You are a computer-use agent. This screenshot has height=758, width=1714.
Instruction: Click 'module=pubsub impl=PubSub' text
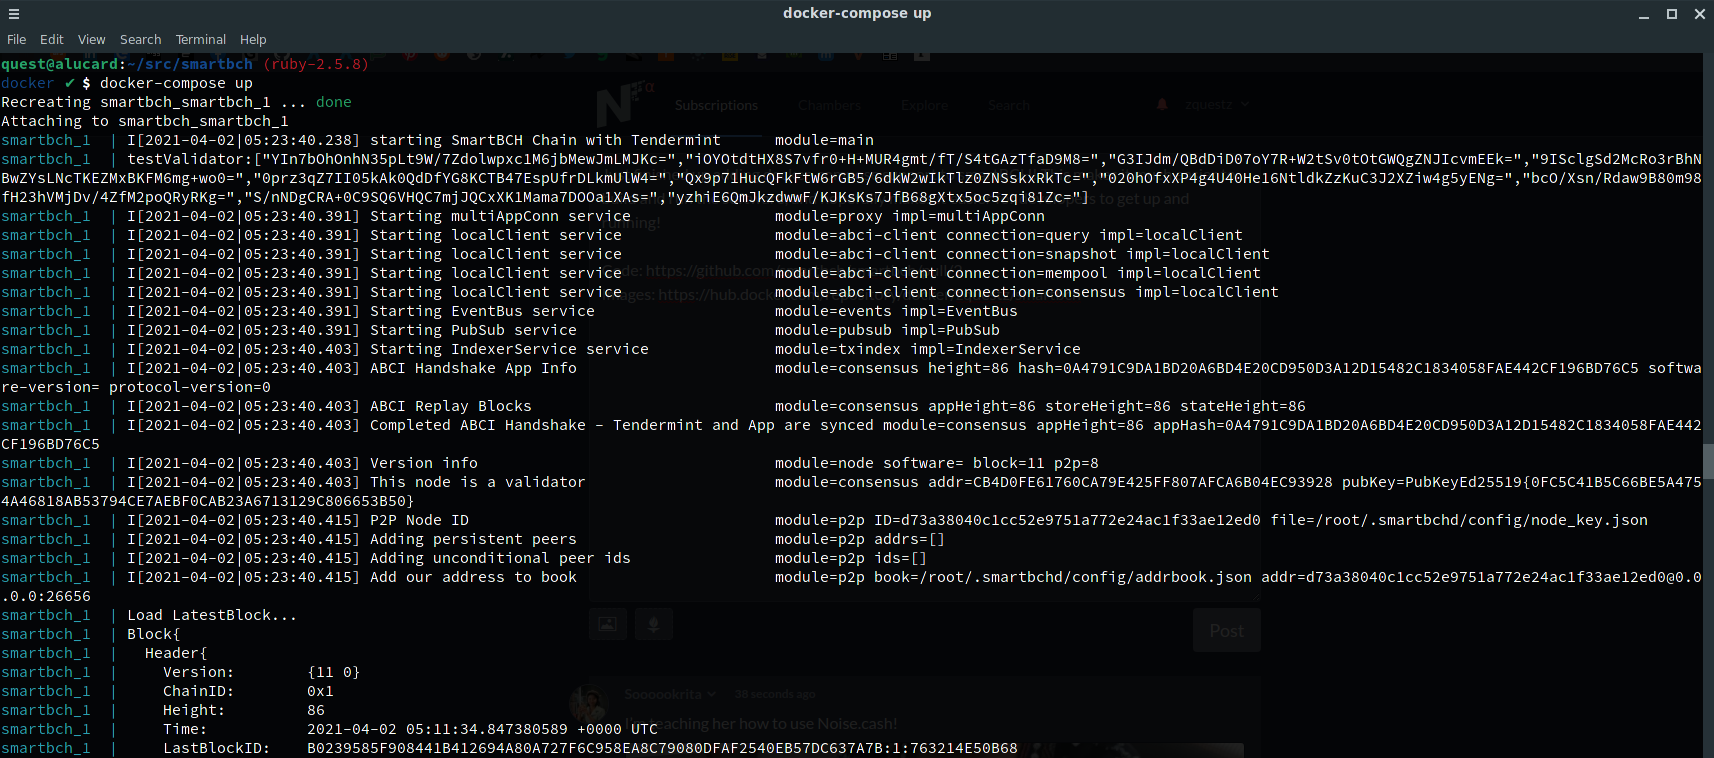click(887, 330)
